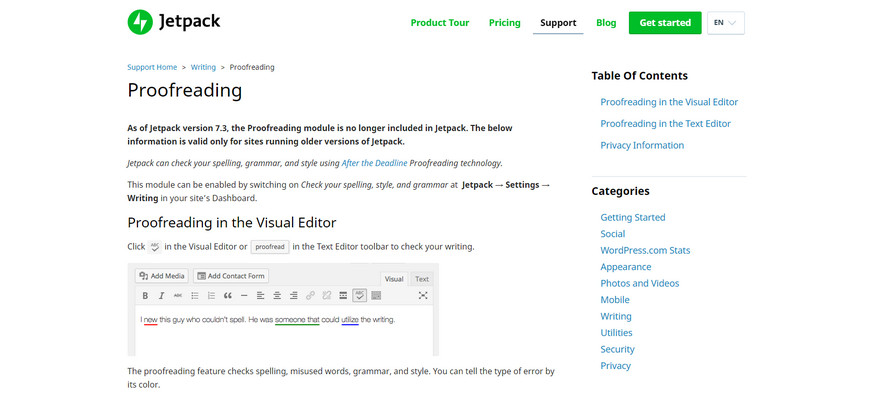Open Pricing in the navigation
This screenshot has height=394, width=870.
[504, 23]
